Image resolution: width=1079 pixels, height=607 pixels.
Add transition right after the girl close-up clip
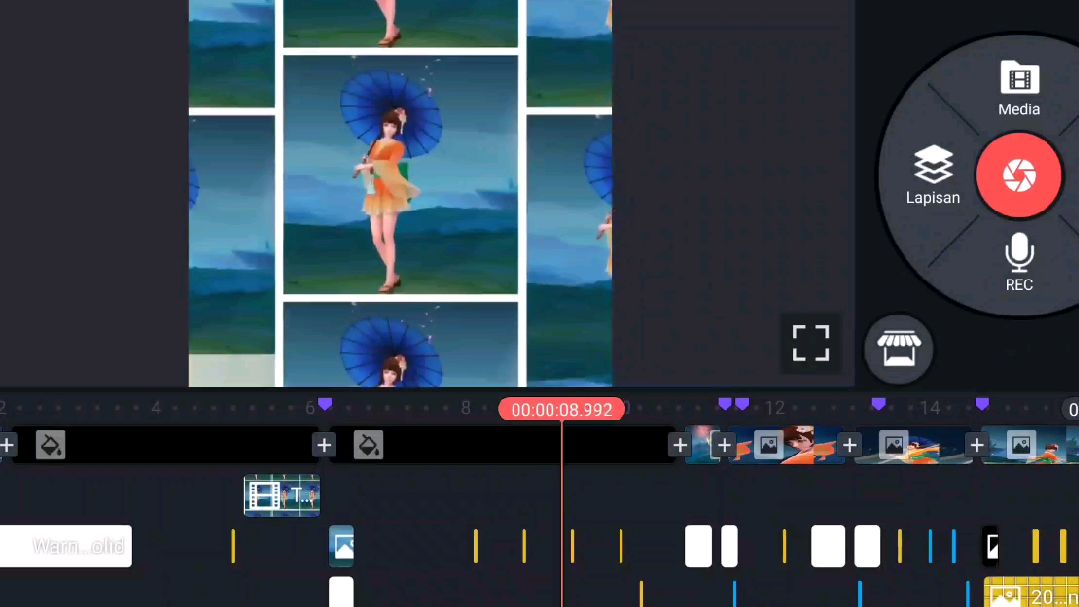[x=849, y=445]
